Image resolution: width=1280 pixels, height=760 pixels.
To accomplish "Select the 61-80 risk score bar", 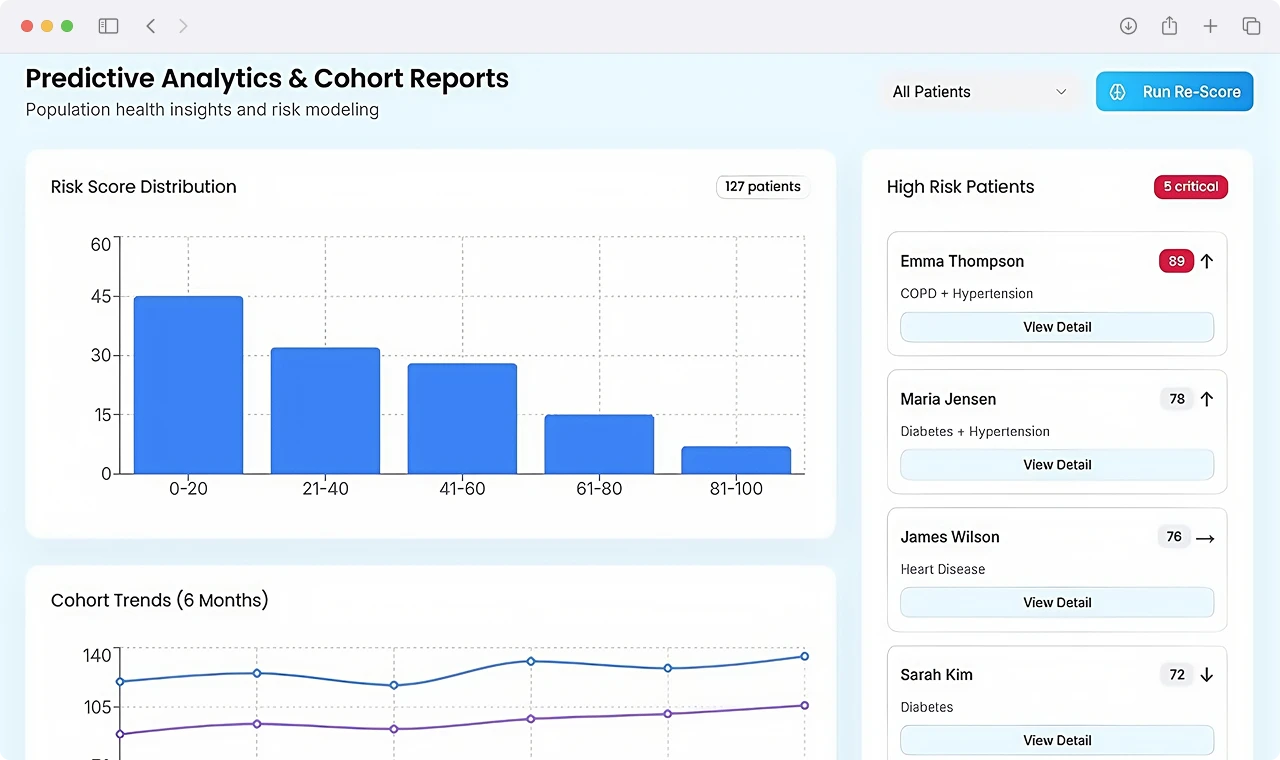I will [x=599, y=444].
